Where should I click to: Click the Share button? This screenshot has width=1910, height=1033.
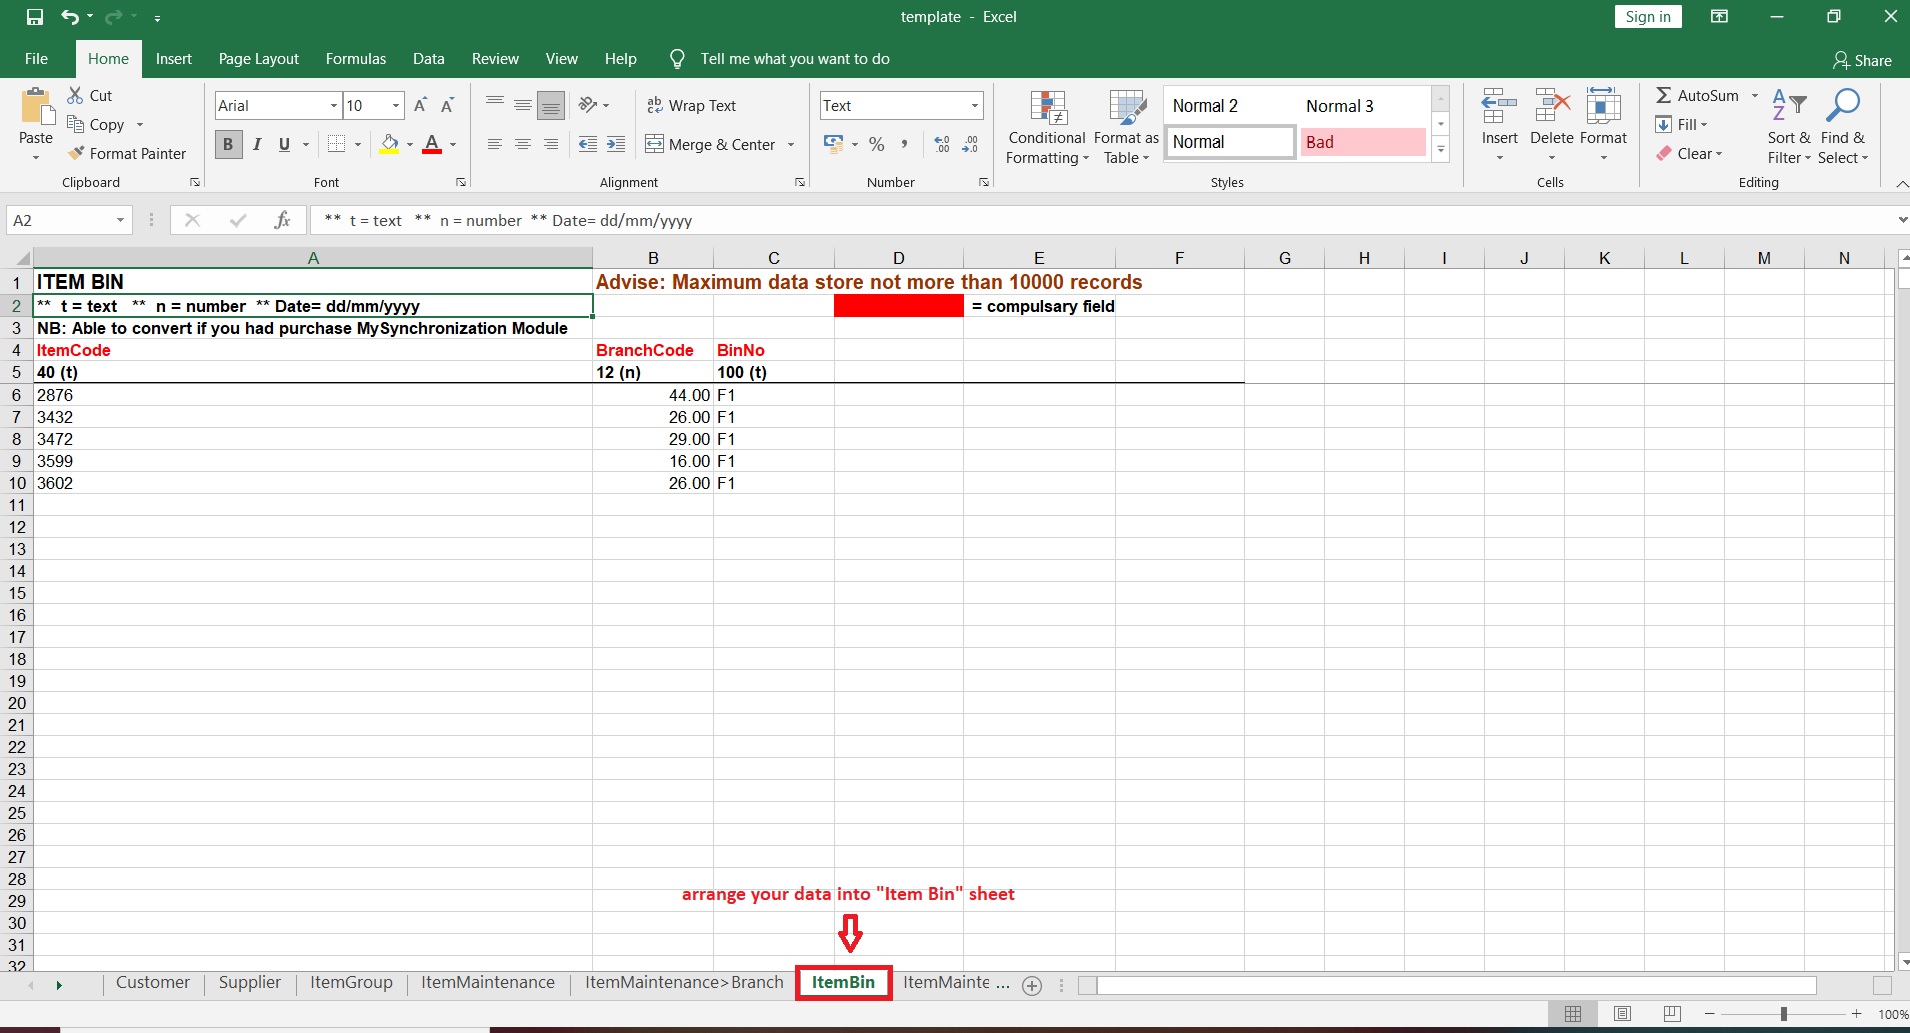click(x=1862, y=60)
